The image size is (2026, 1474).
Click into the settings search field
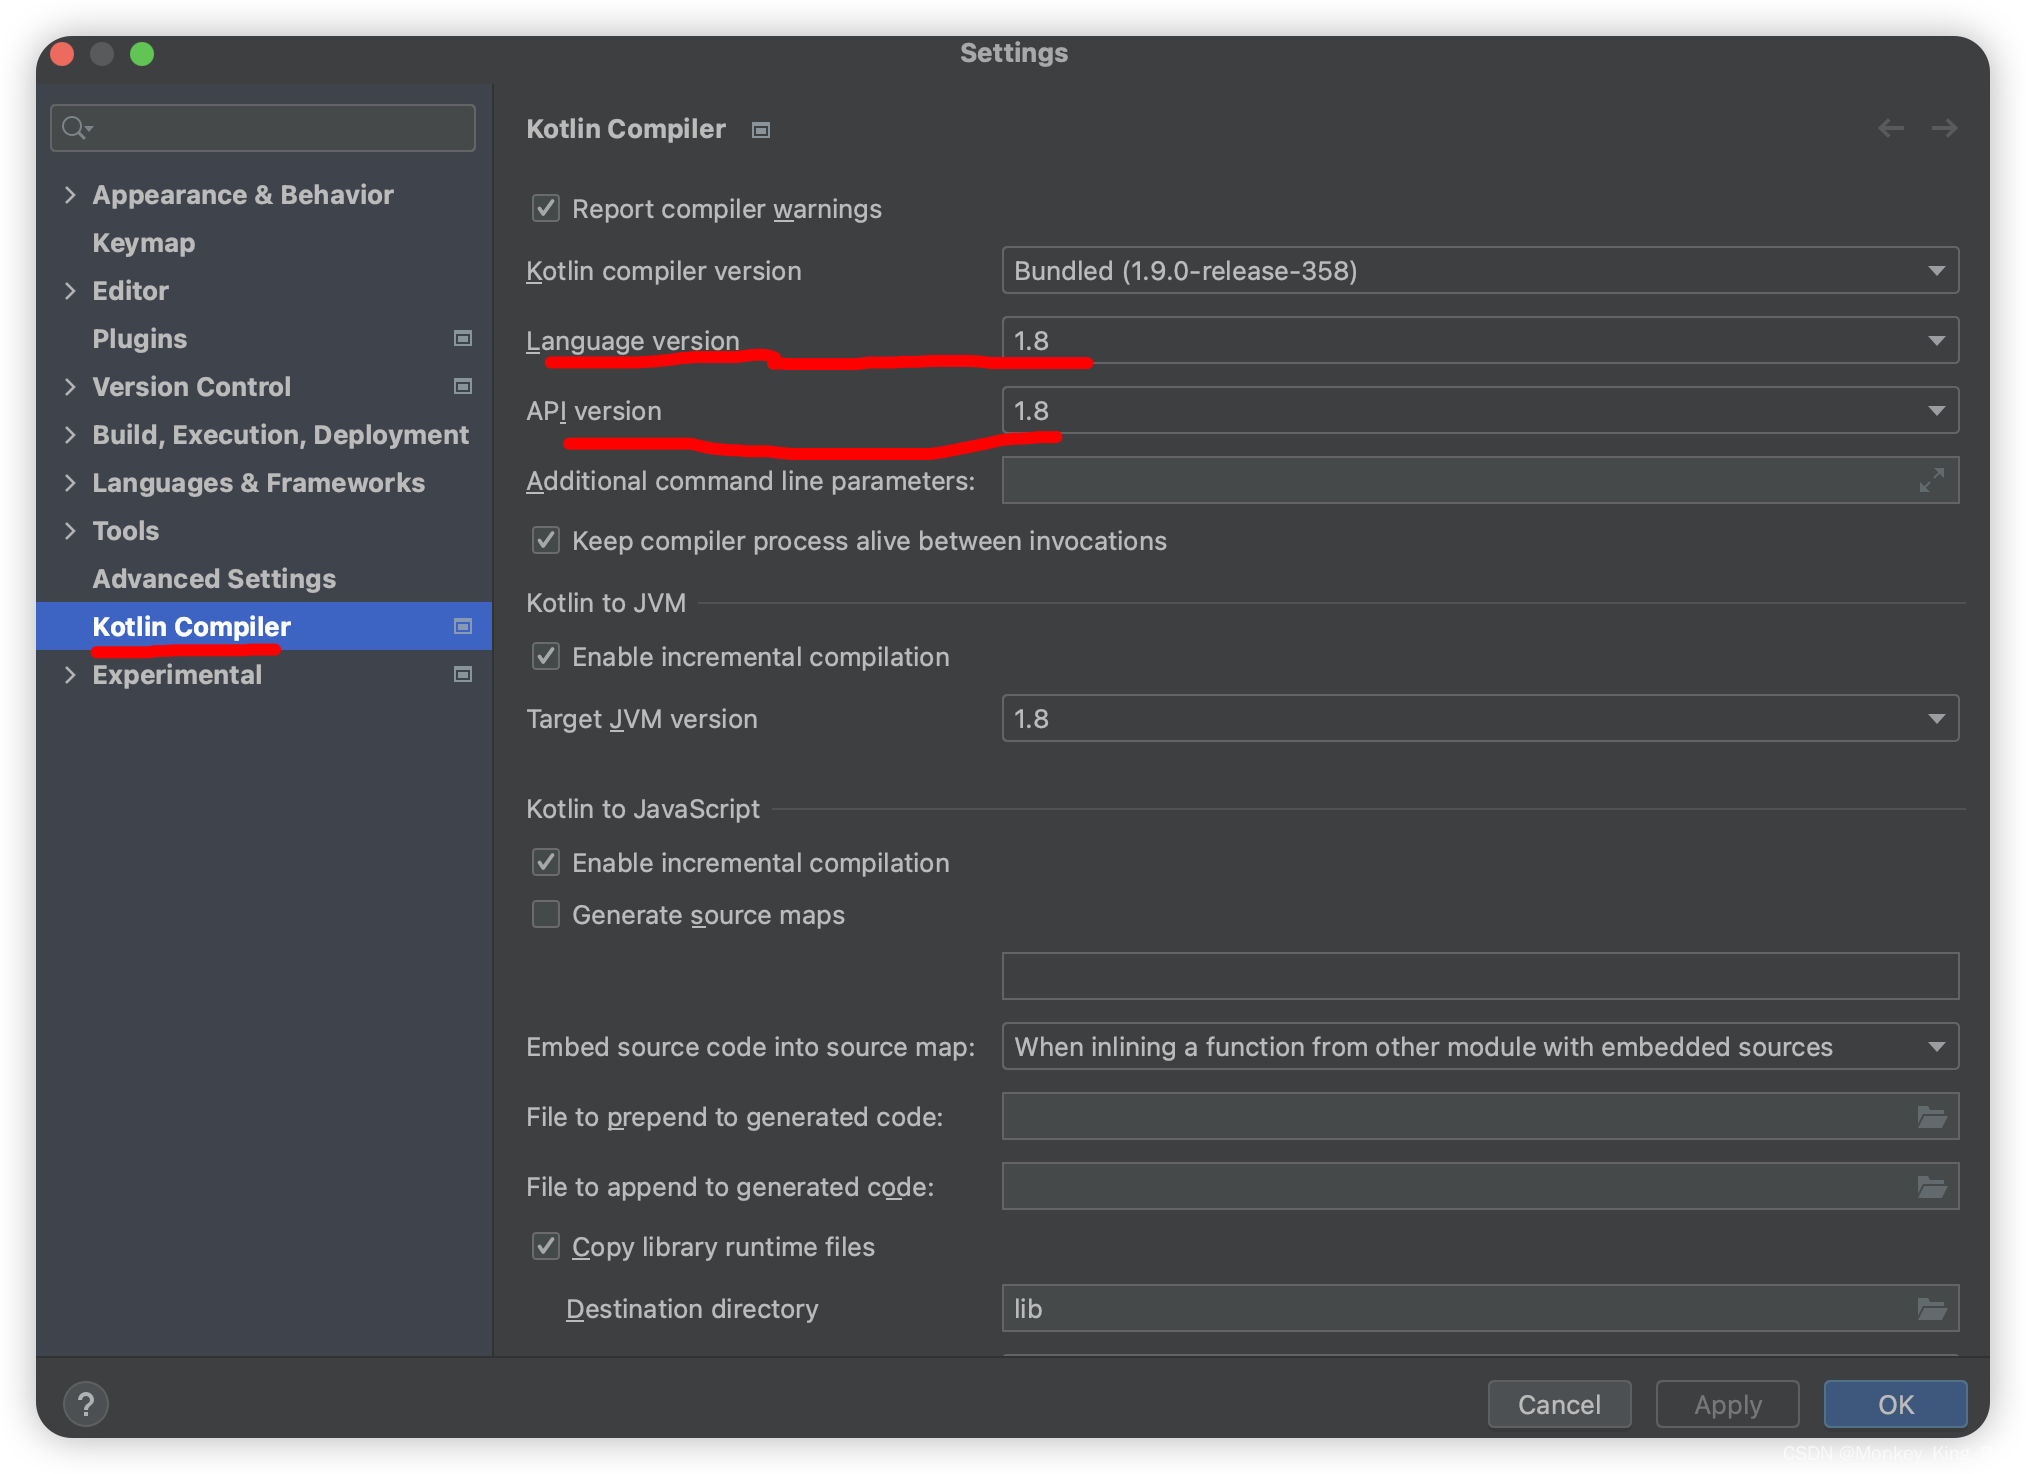click(x=262, y=127)
